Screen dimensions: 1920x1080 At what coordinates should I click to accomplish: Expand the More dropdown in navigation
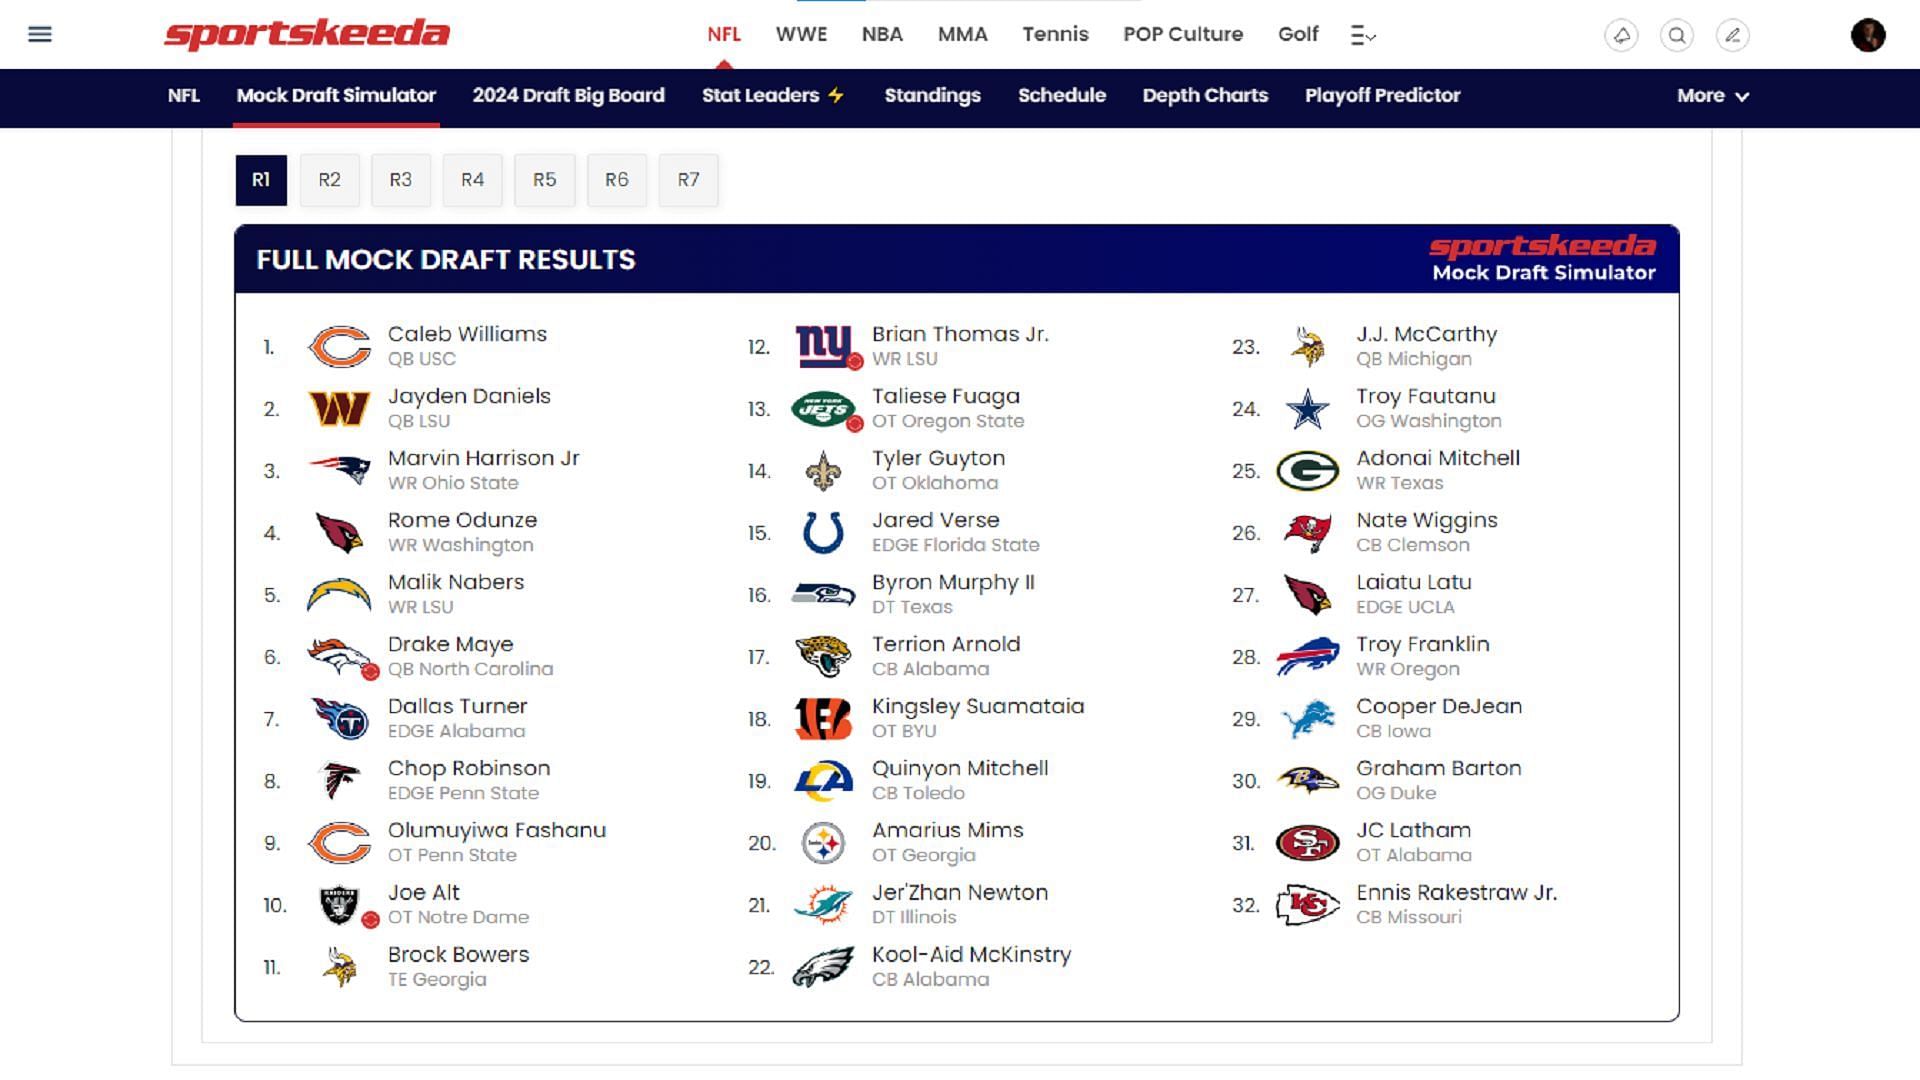[1712, 96]
